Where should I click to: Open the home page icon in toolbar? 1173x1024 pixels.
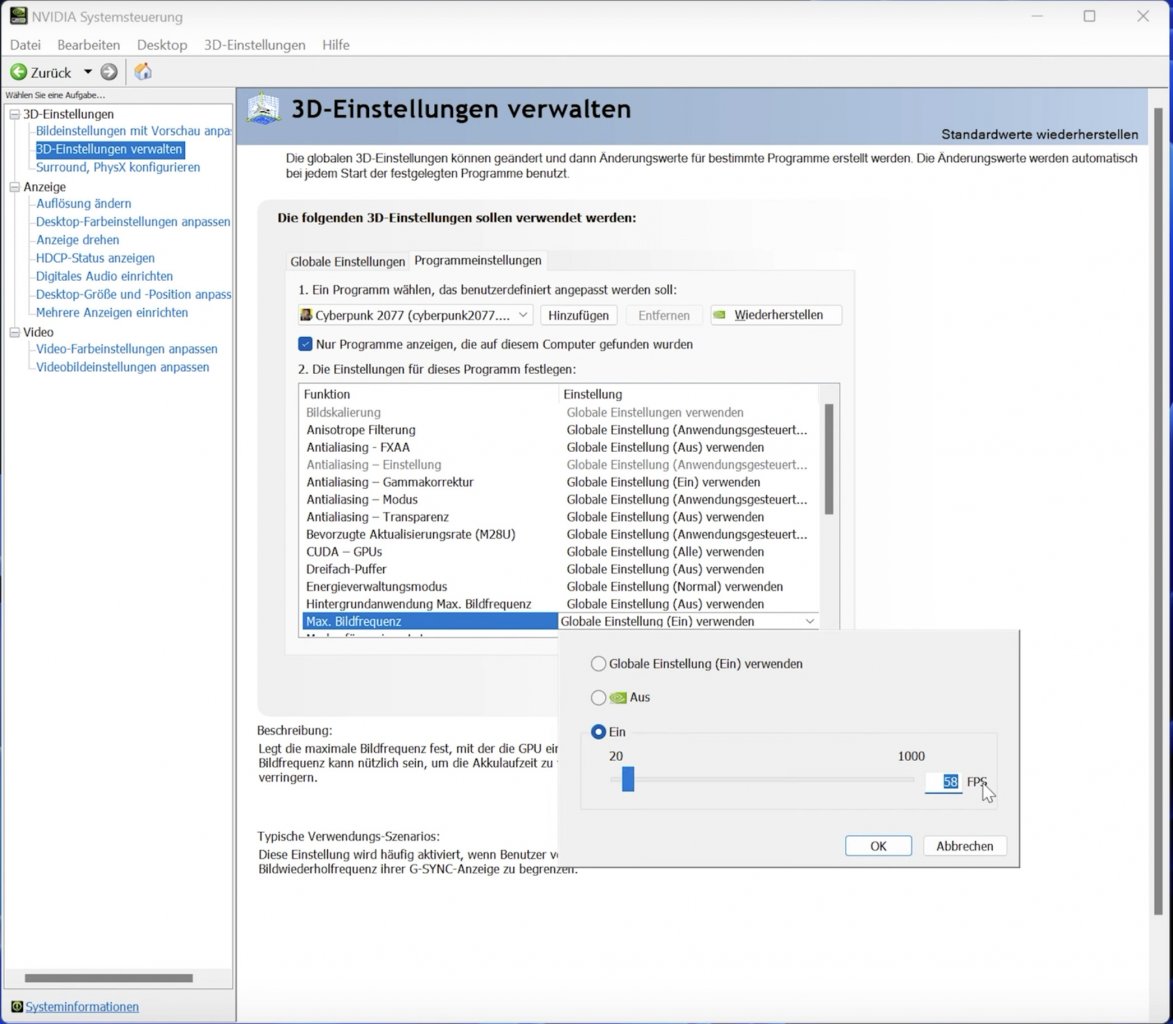point(143,72)
